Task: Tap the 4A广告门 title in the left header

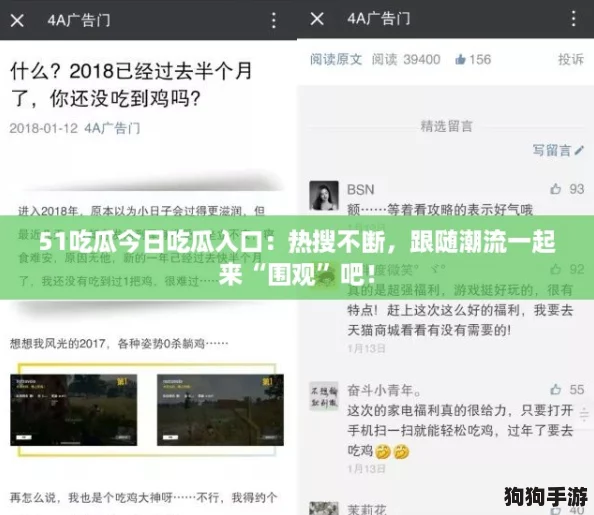Action: 79,20
